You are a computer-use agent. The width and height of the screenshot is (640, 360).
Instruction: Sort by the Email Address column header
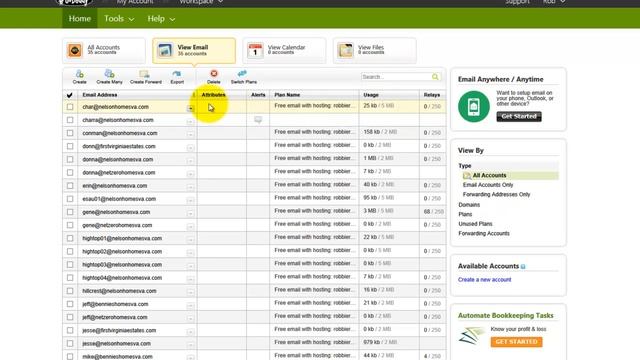tap(100, 95)
